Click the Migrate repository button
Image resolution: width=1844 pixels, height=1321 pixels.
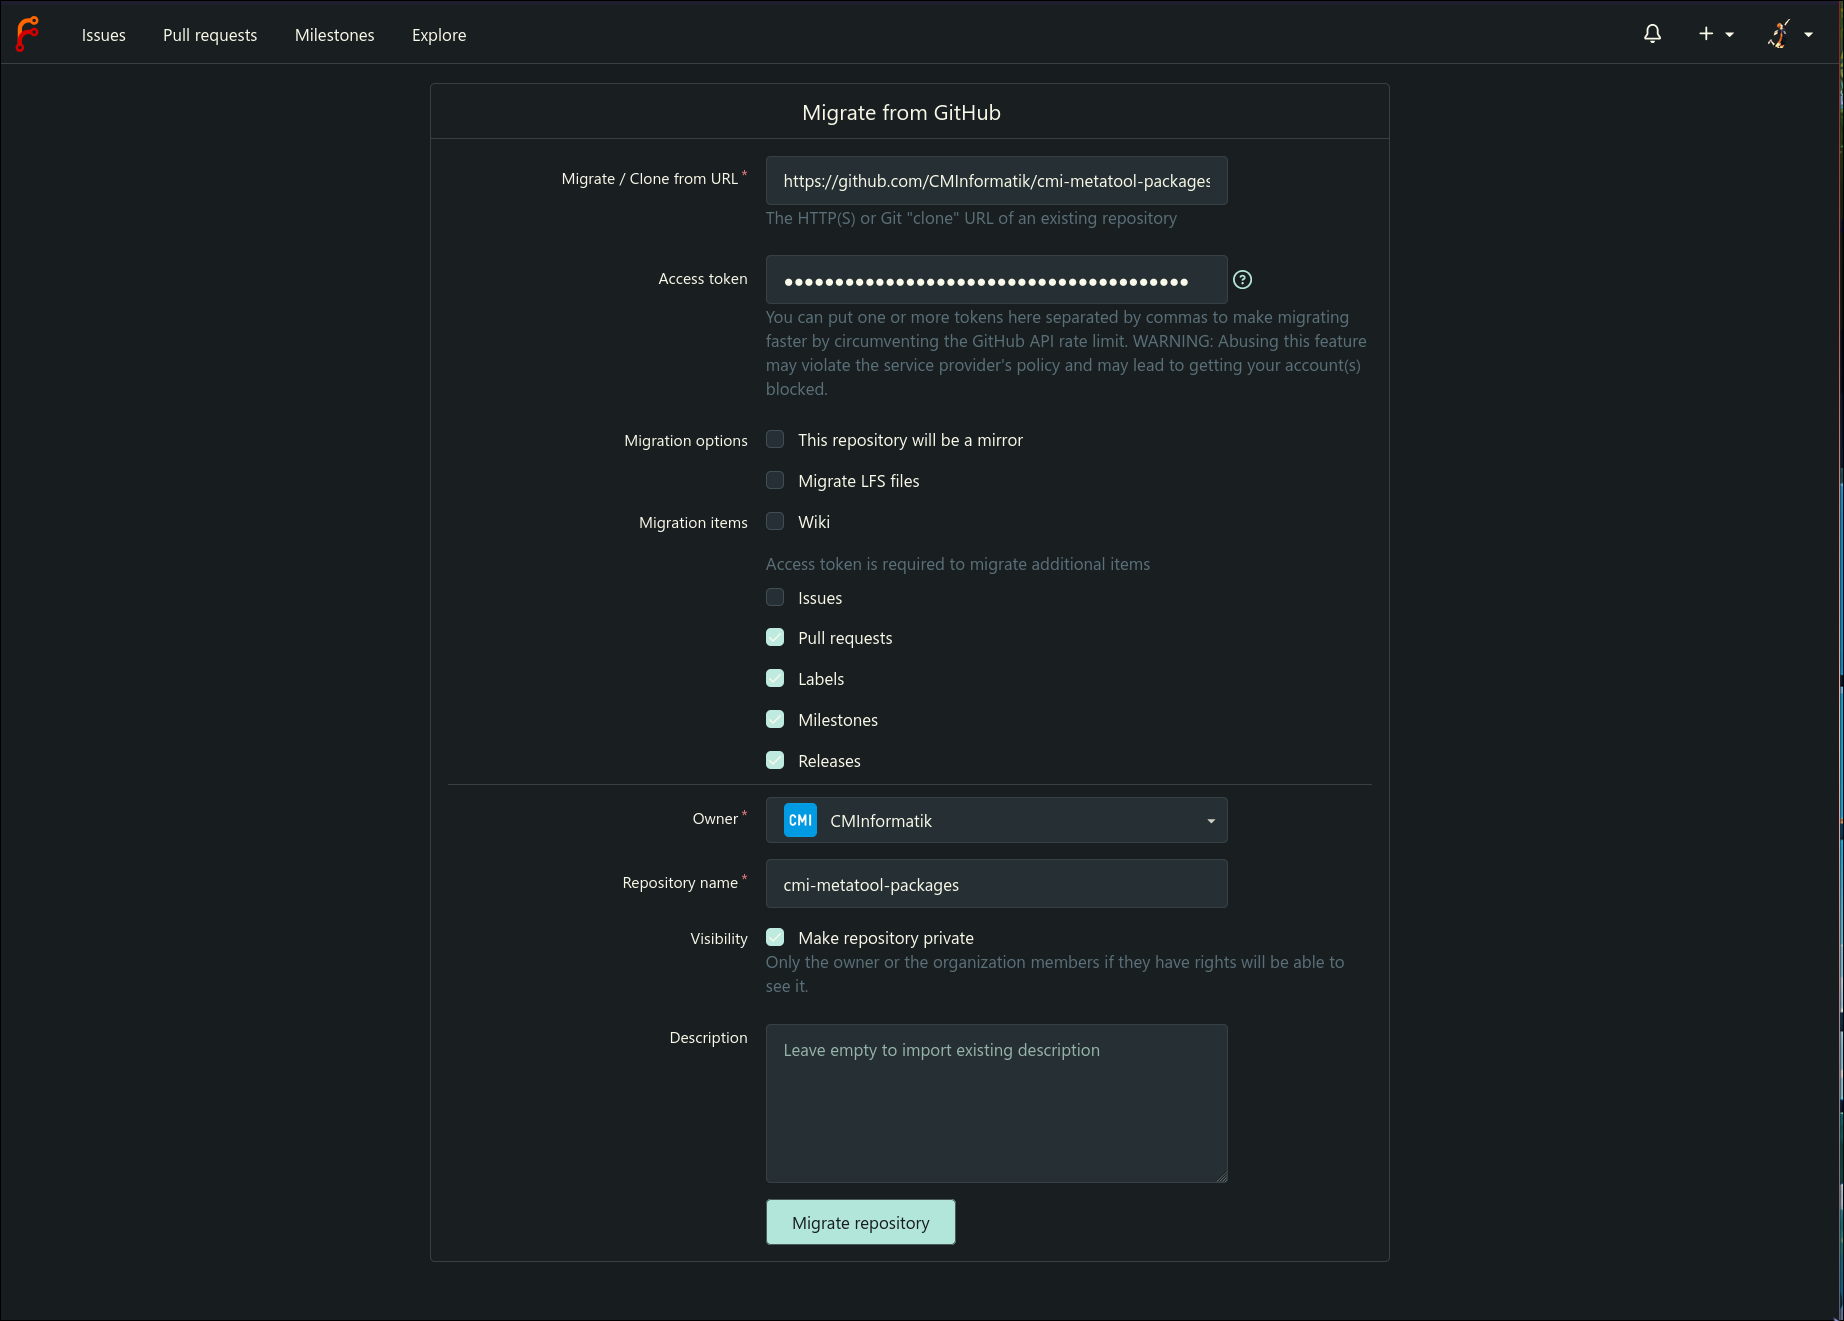click(861, 1222)
